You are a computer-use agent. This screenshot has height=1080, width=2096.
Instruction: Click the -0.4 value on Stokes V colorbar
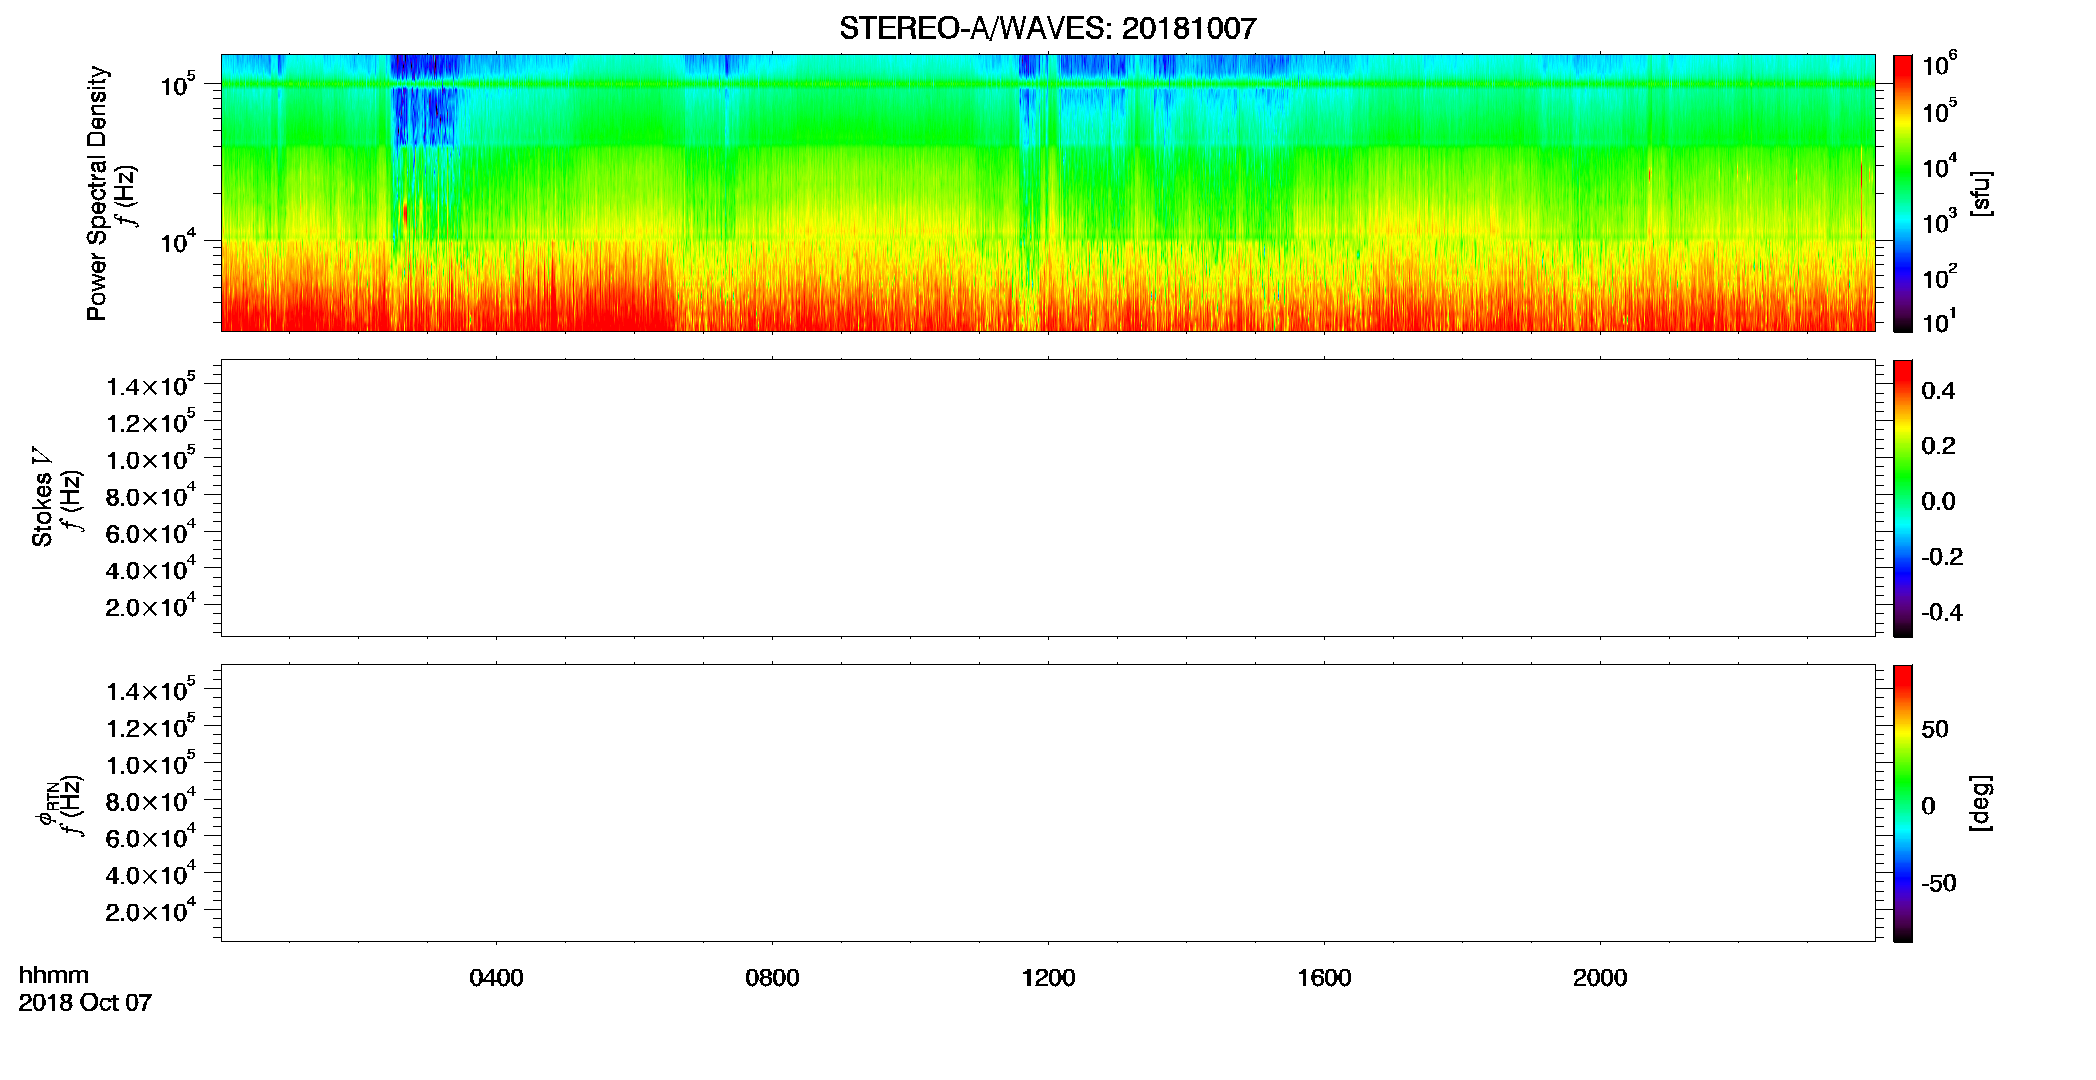[x=1942, y=612]
